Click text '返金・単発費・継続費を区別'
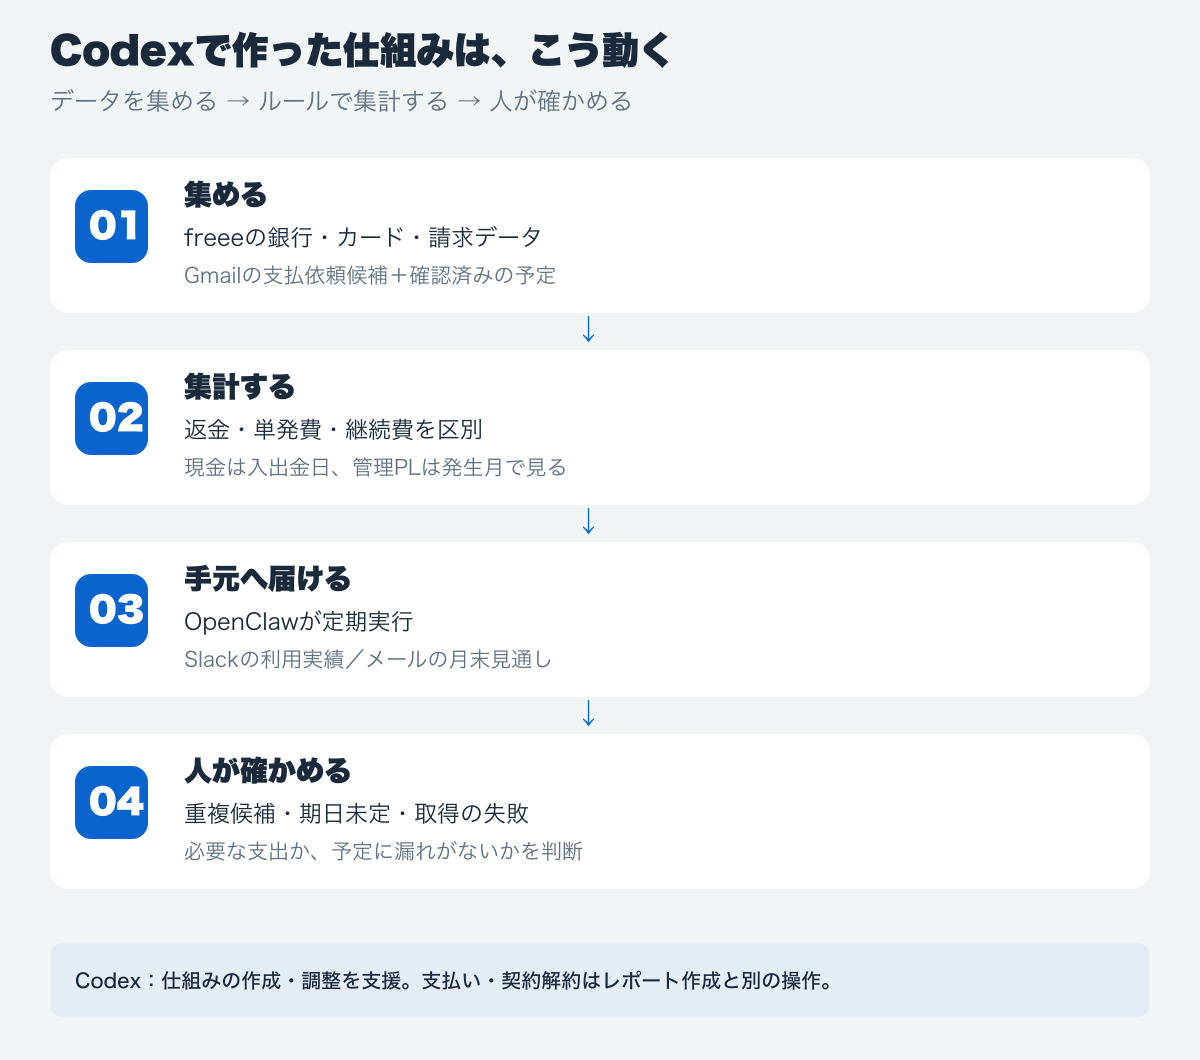 (333, 429)
